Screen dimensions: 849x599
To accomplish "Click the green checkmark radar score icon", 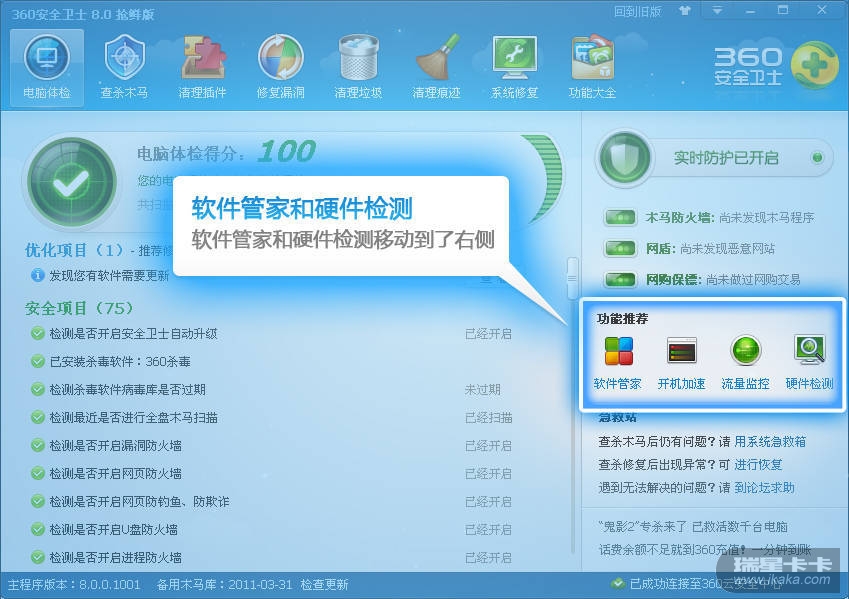I will click(71, 183).
